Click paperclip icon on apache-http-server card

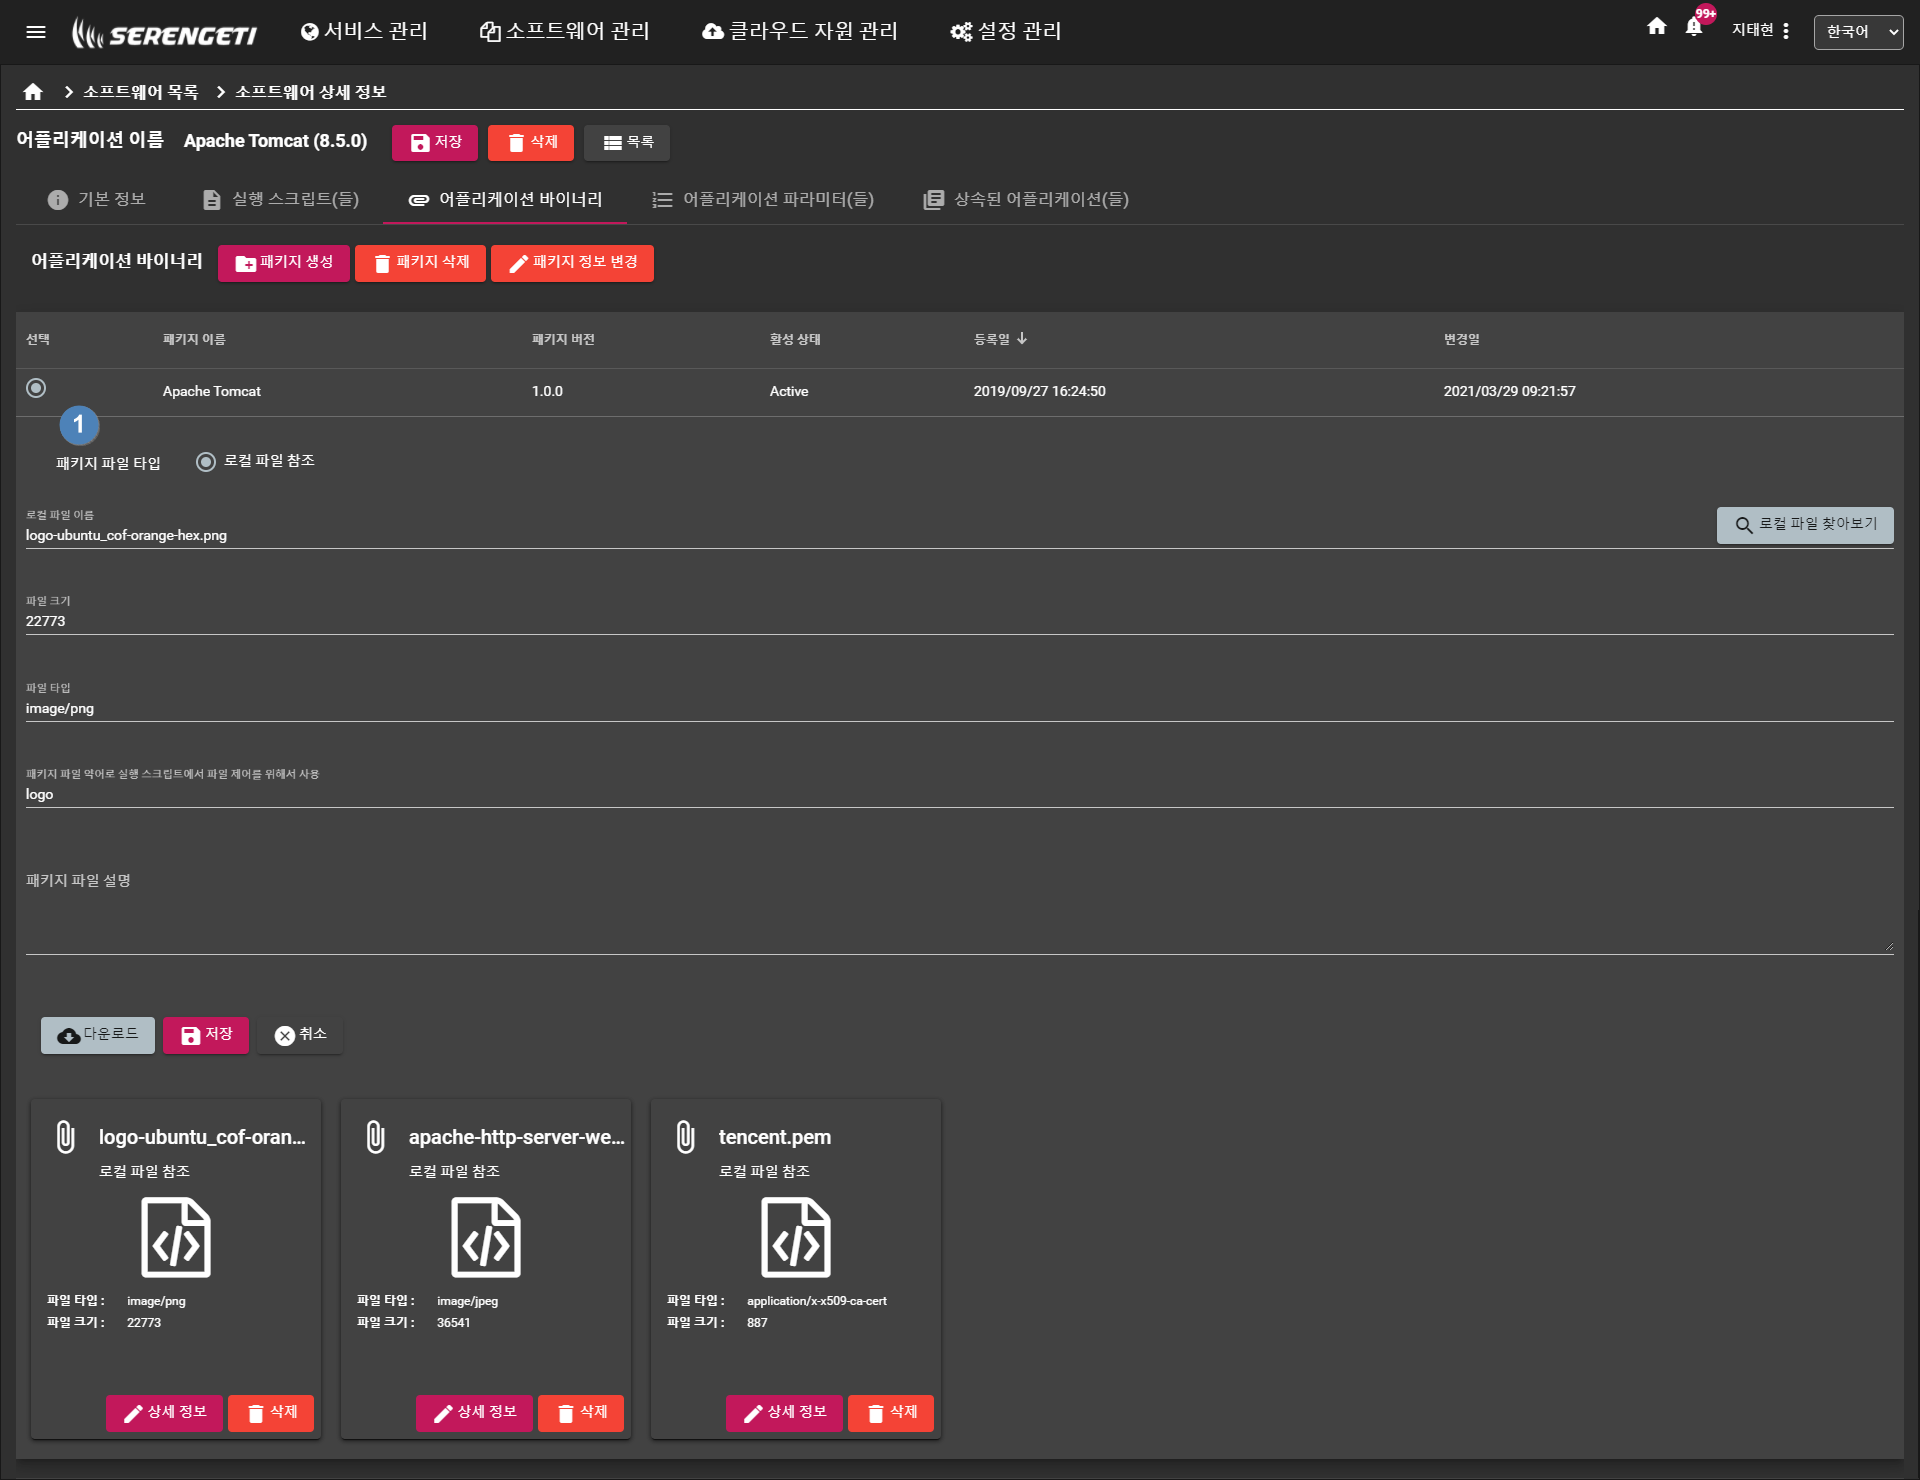375,1137
